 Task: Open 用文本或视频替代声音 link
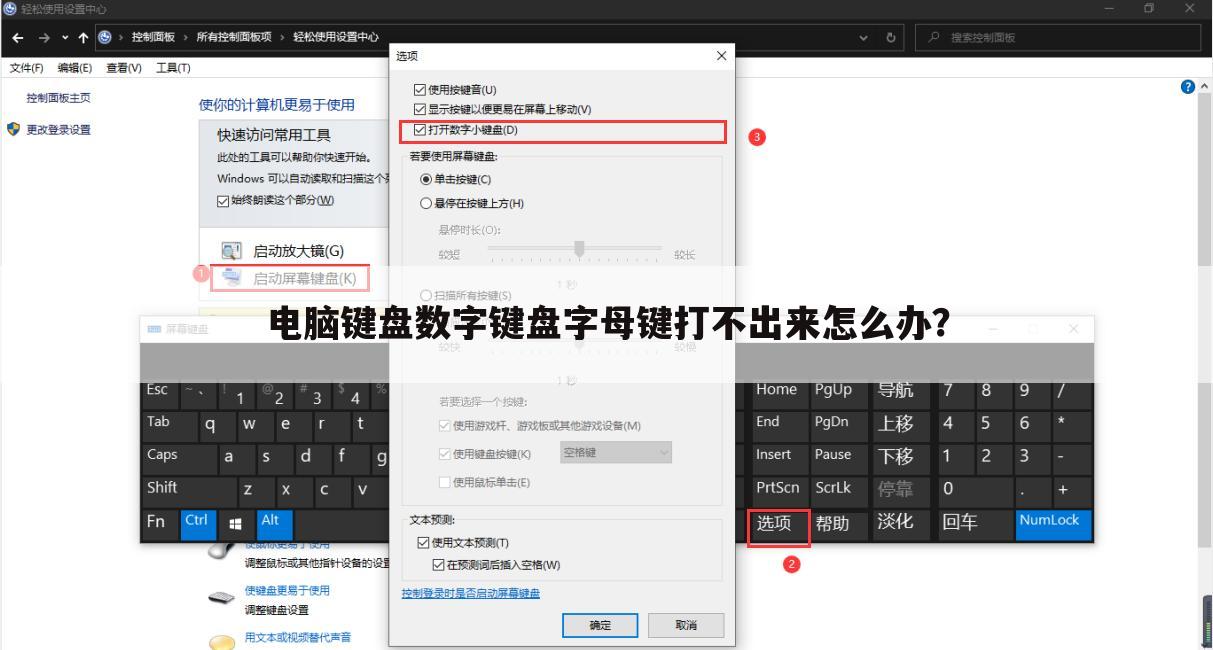298,637
